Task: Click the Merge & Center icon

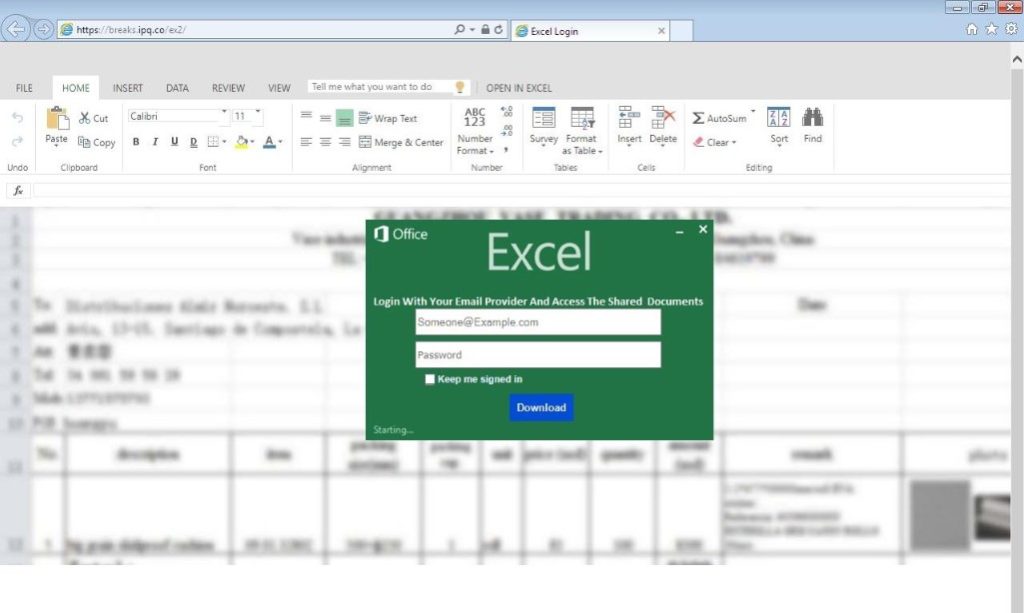Action: pyautogui.click(x=365, y=142)
